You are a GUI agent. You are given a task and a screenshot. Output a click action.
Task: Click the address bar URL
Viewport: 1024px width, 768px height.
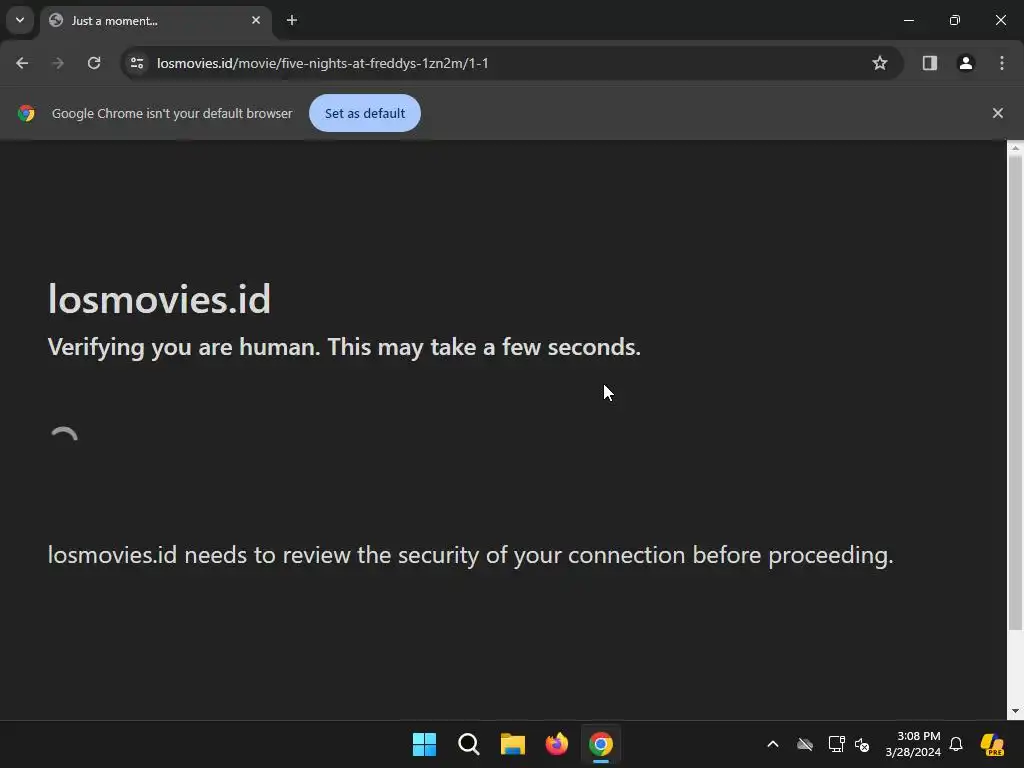(x=323, y=63)
